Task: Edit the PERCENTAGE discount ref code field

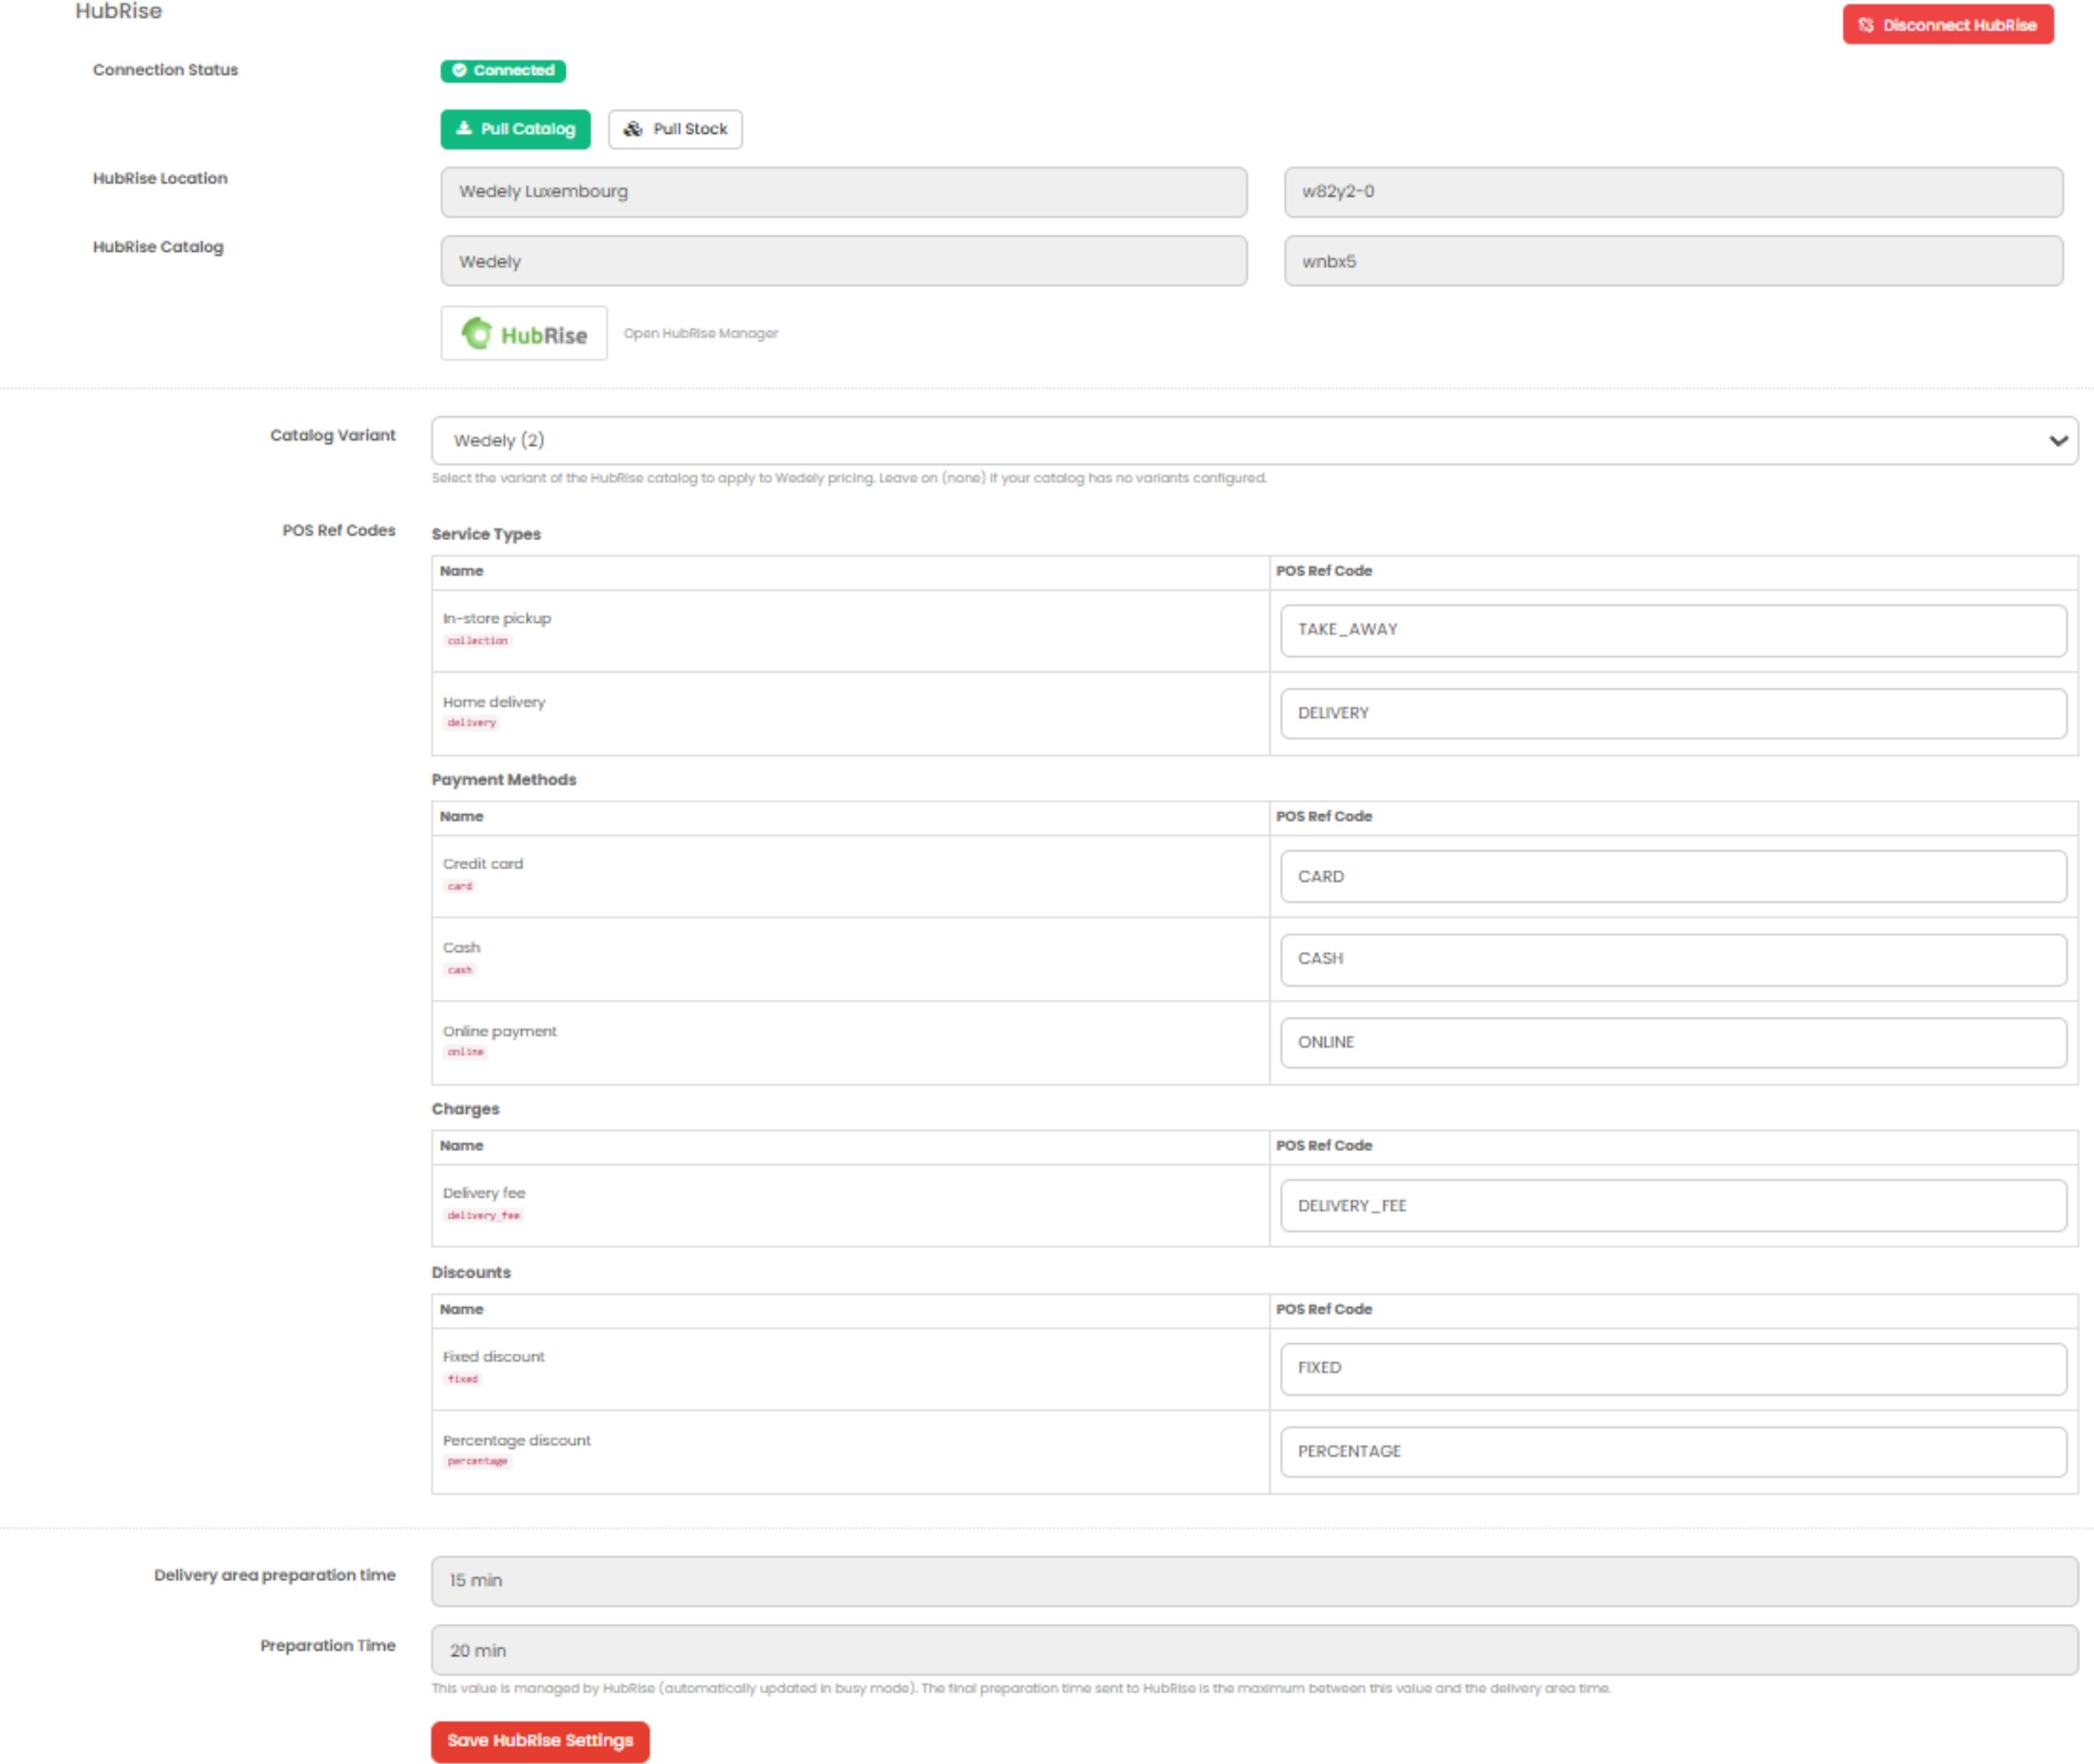Action: 1673,1451
